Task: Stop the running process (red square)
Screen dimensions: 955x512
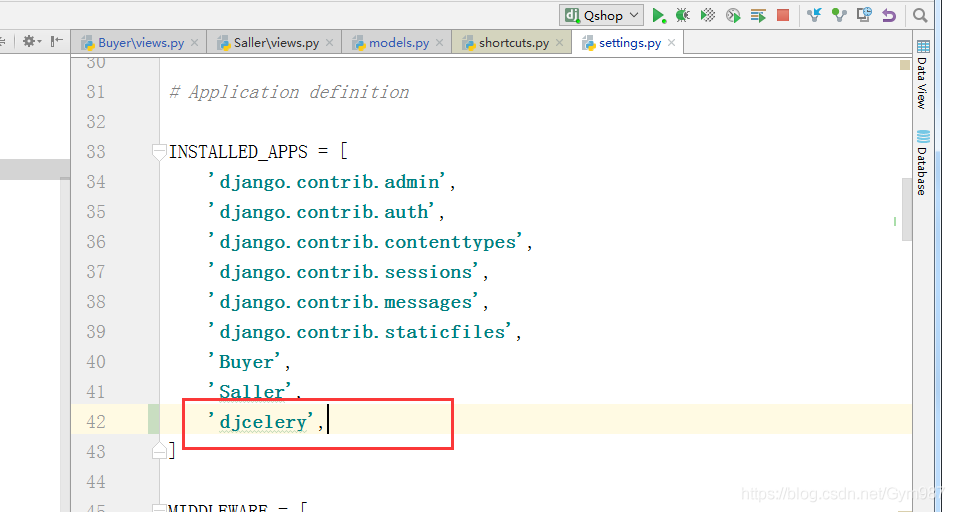Action: pos(783,15)
